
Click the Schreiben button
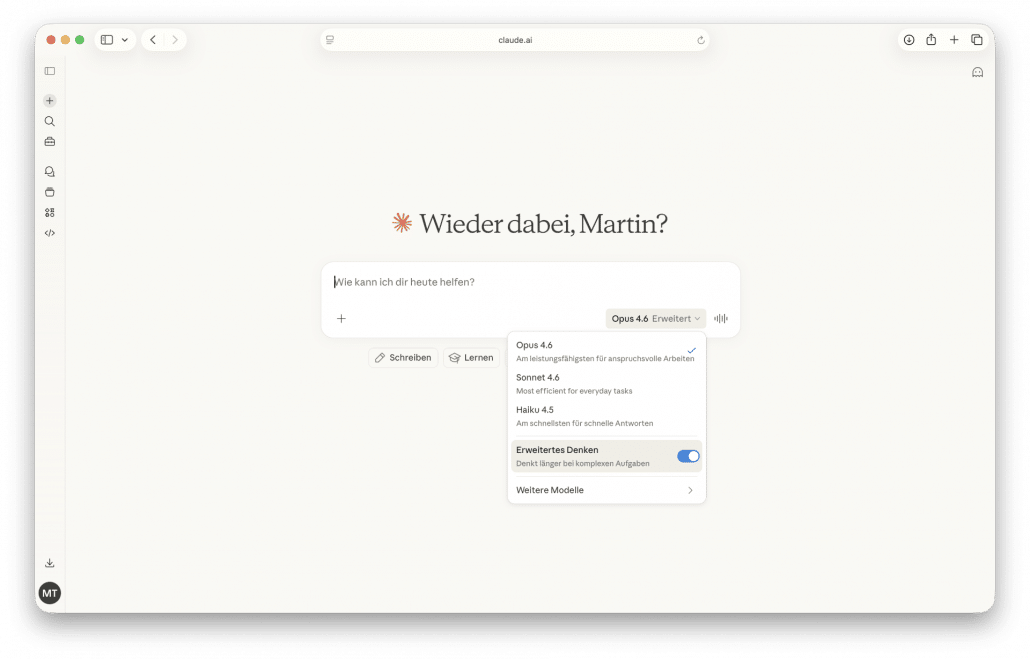403,358
